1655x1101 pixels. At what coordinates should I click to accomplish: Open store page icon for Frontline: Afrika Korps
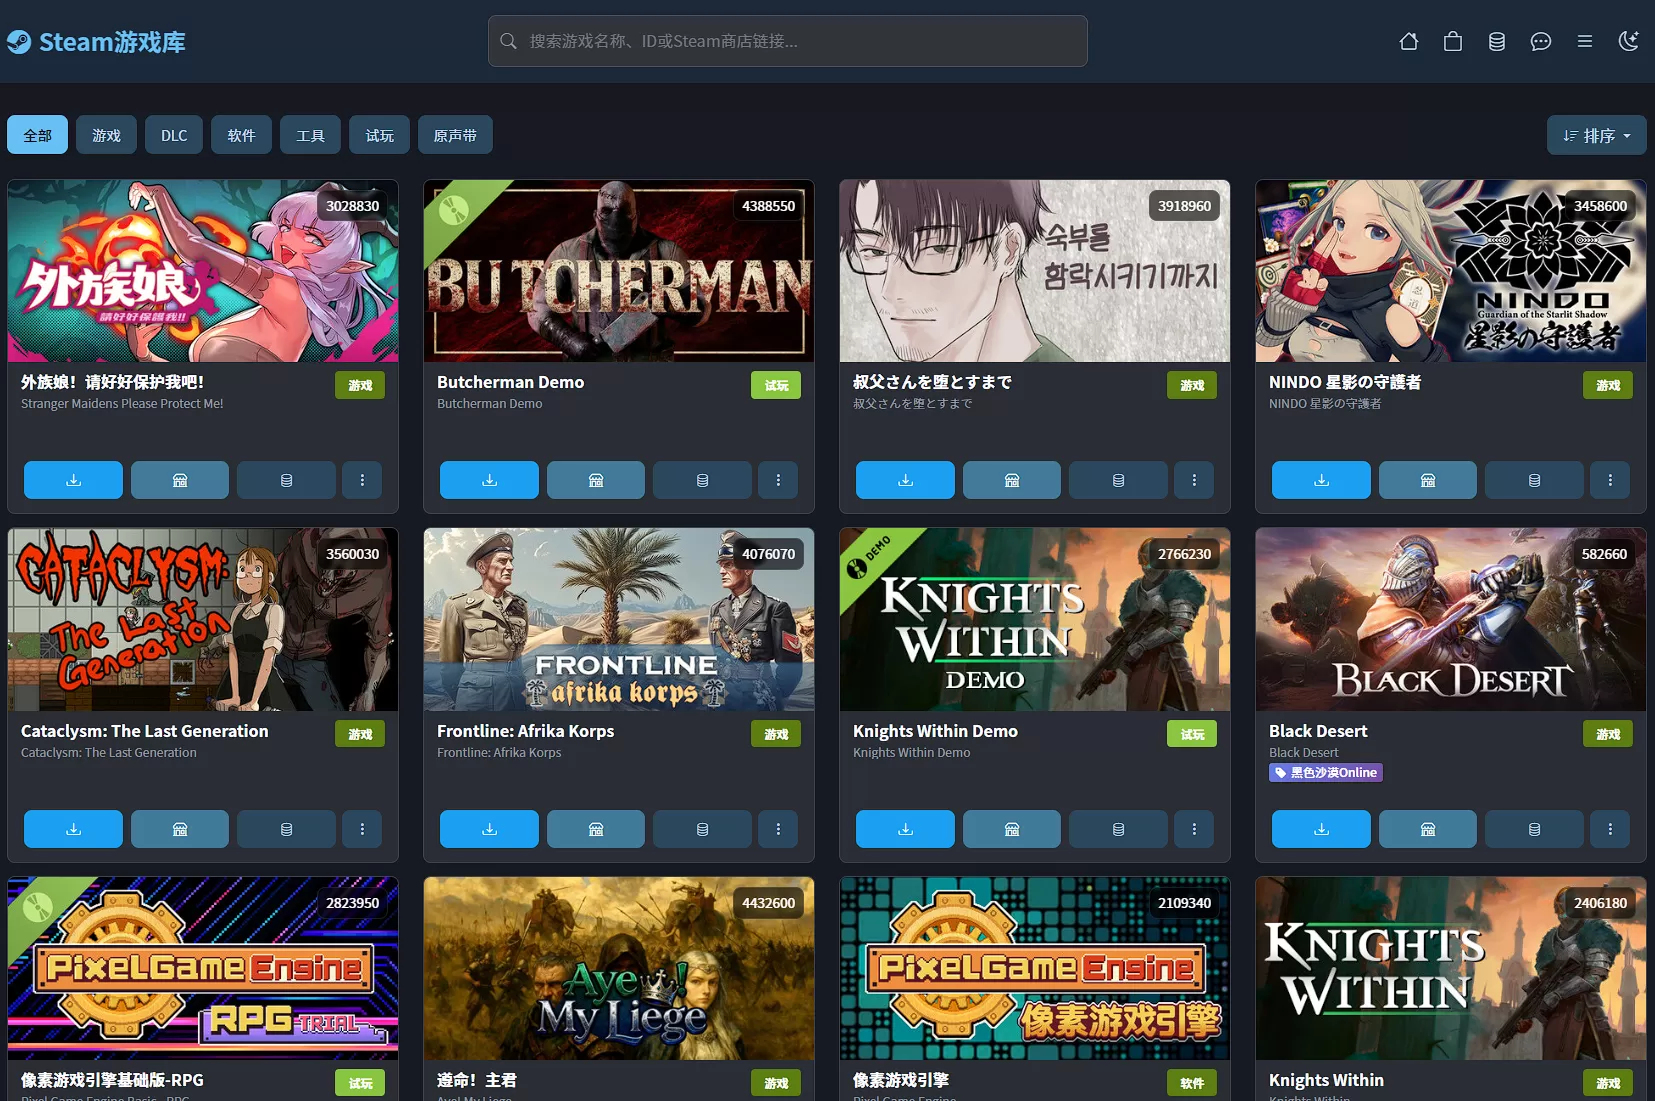(596, 829)
